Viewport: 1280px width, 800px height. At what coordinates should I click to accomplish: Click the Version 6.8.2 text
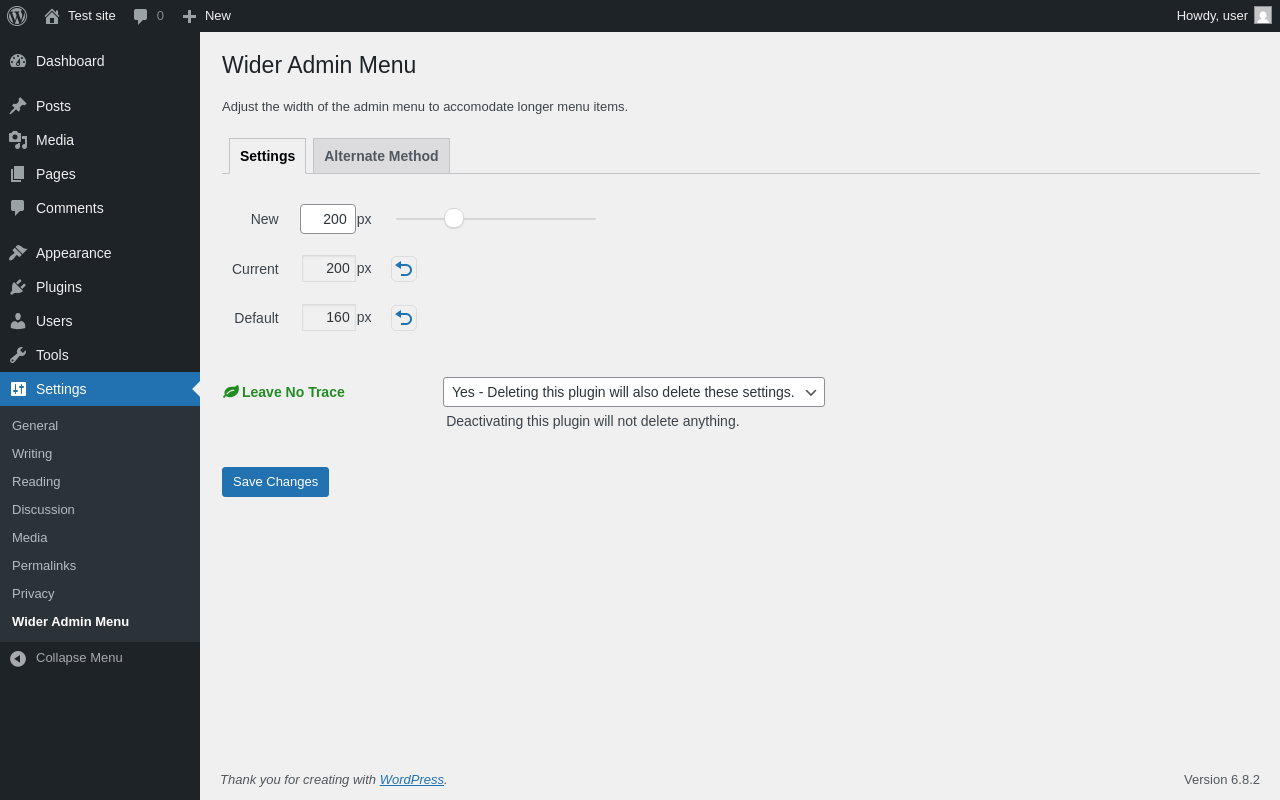pos(1222,779)
